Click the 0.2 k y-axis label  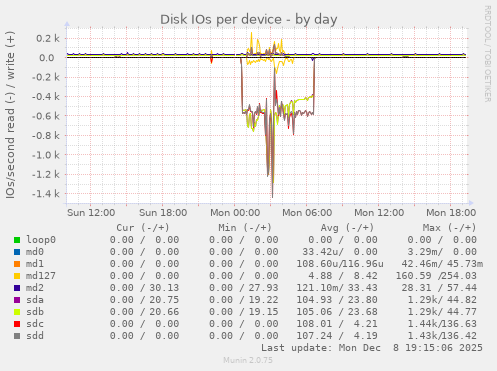pos(48,38)
